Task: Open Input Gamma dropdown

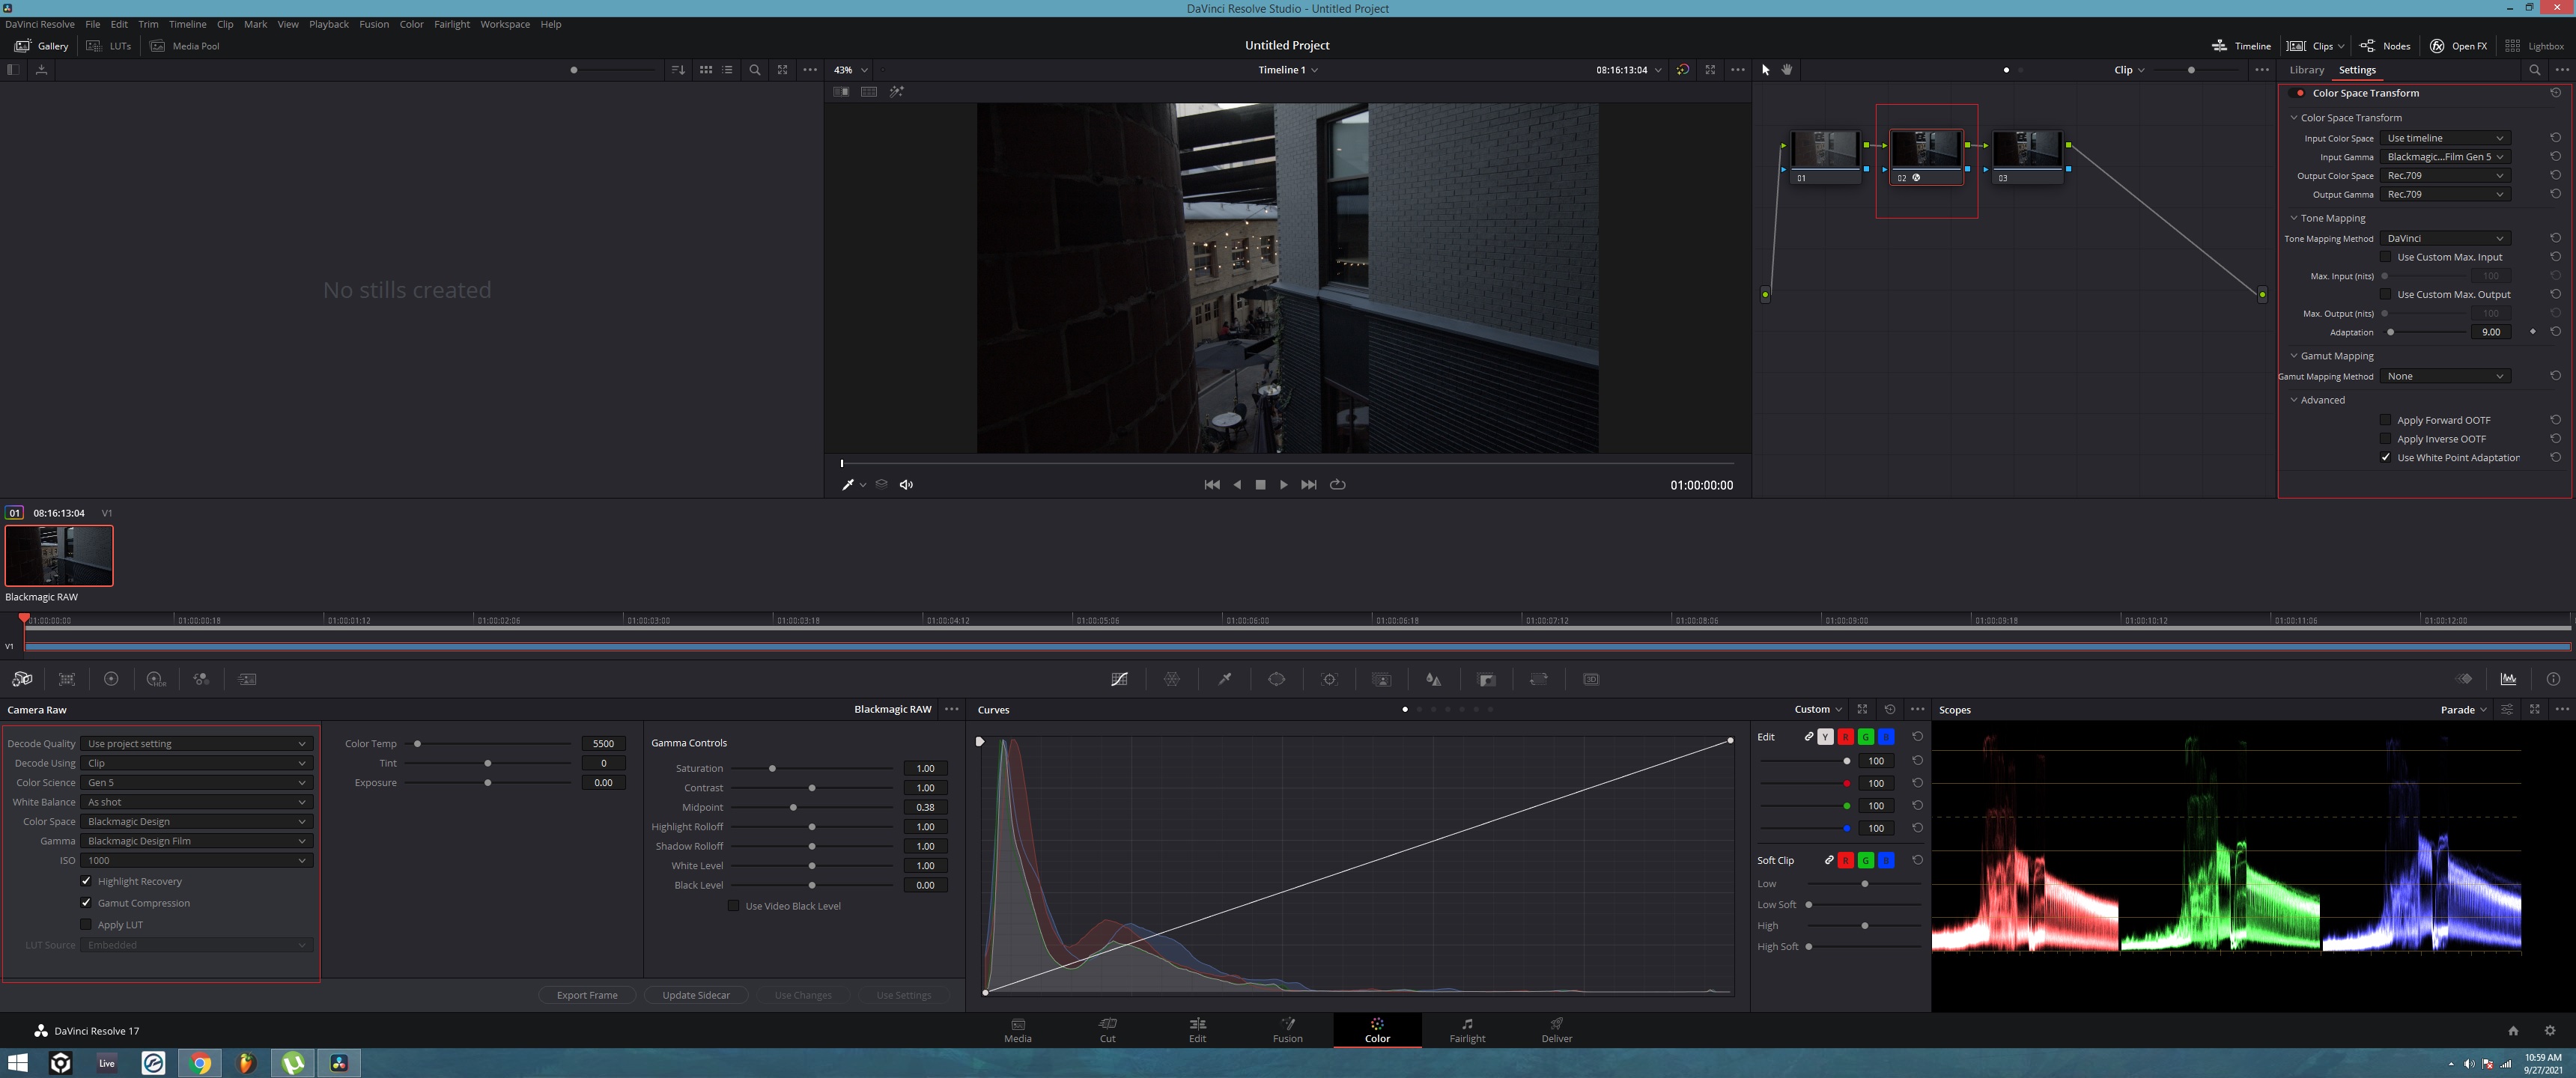Action: [2445, 157]
